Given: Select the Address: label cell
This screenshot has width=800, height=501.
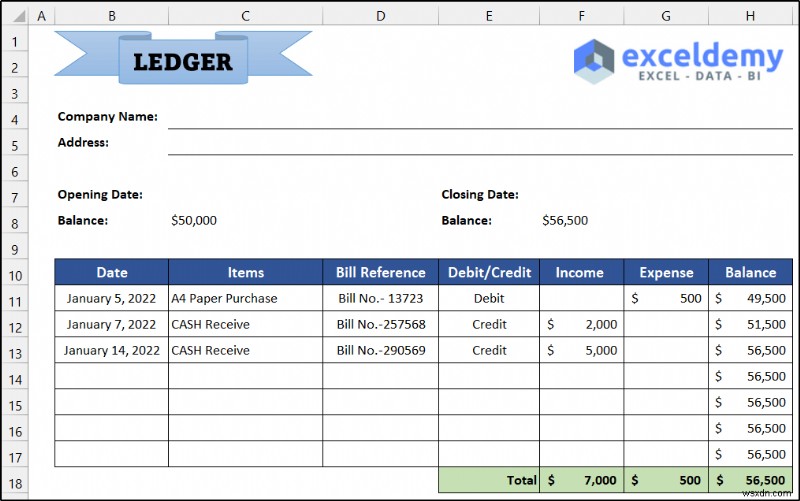Looking at the screenshot, I should 112,143.
